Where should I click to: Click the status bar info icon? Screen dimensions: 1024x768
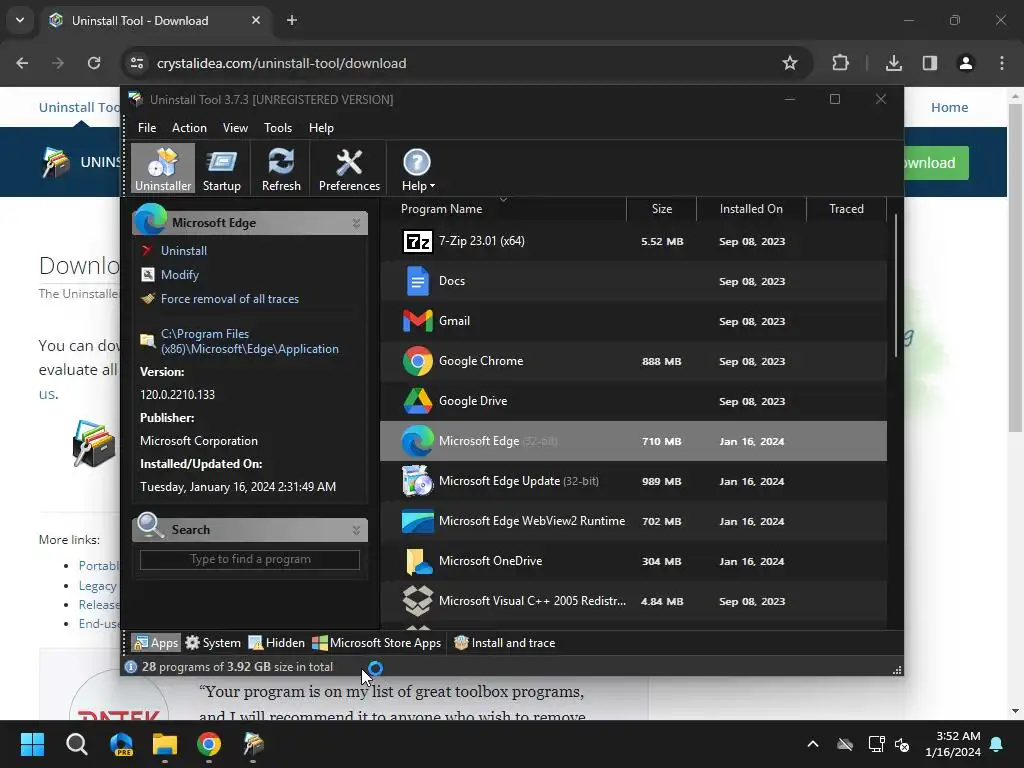(x=131, y=667)
